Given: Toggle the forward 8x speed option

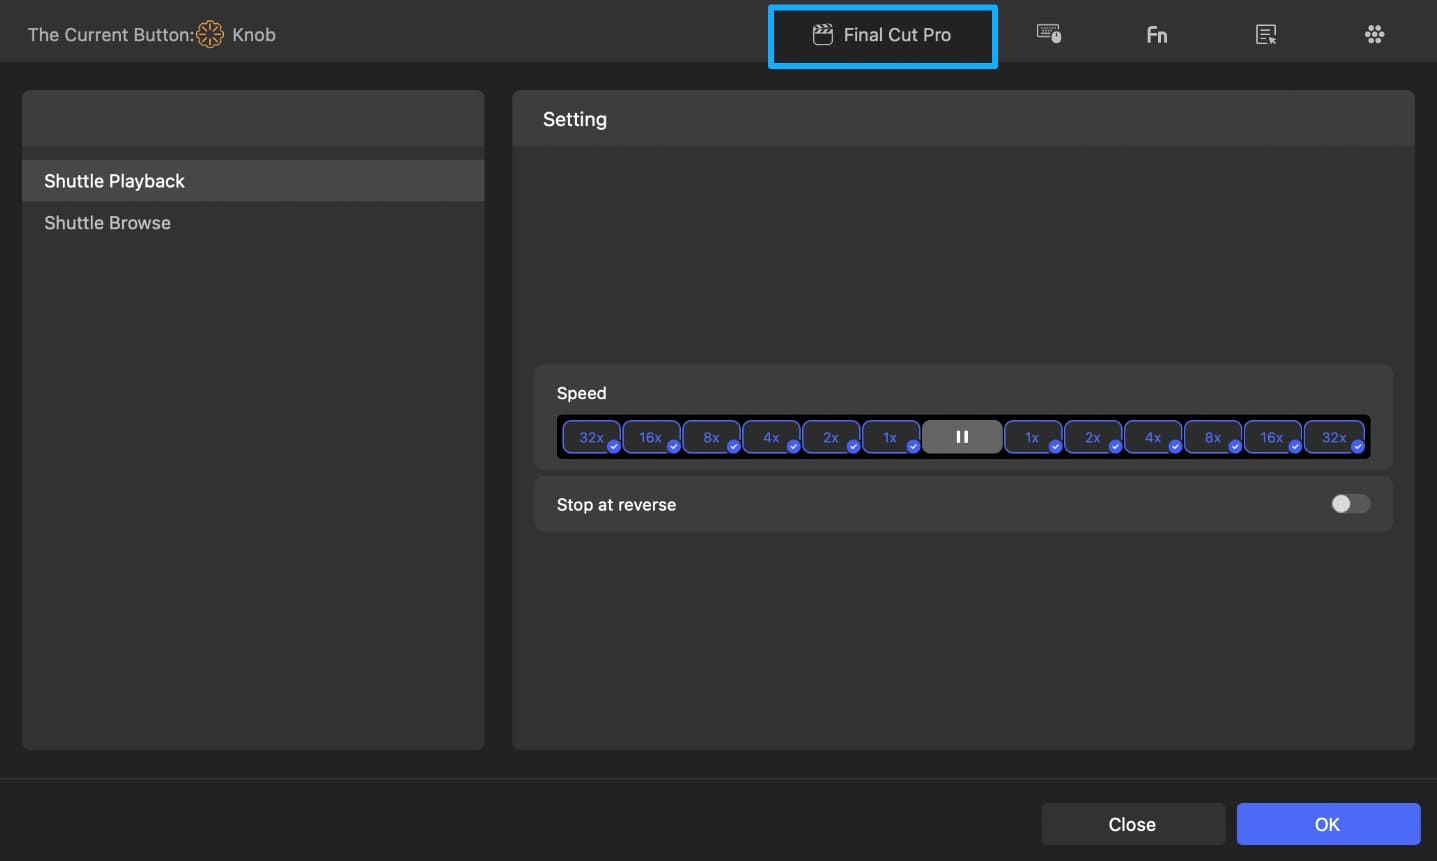Looking at the screenshot, I should pos(1213,437).
